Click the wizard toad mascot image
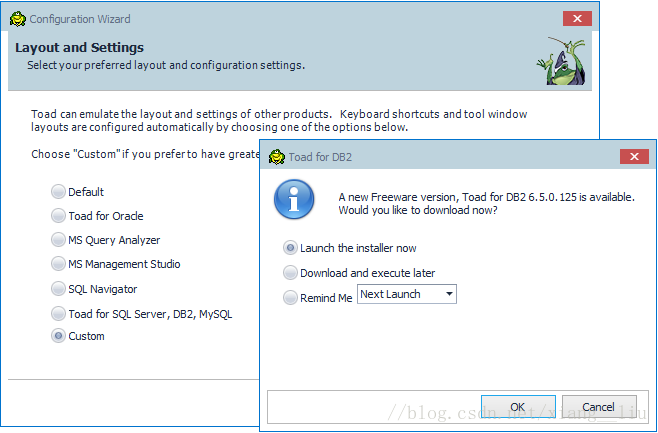The height and width of the screenshot is (433, 658). click(562, 61)
